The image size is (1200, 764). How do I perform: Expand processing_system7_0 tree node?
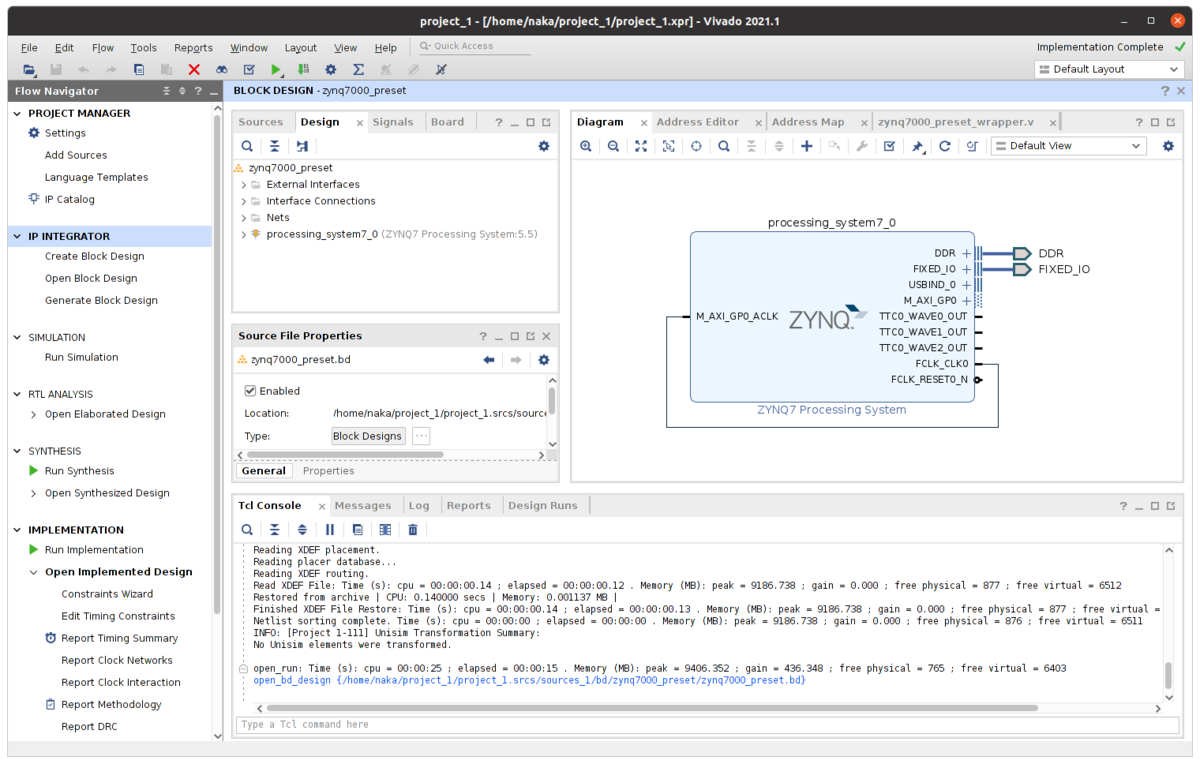pos(243,234)
